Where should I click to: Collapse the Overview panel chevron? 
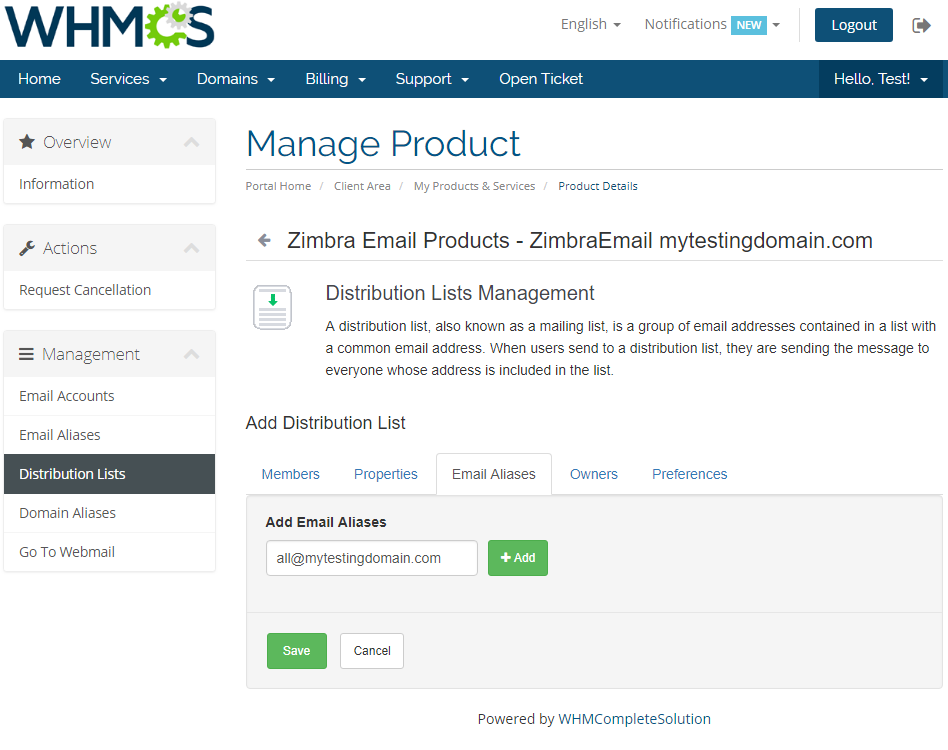click(x=191, y=143)
